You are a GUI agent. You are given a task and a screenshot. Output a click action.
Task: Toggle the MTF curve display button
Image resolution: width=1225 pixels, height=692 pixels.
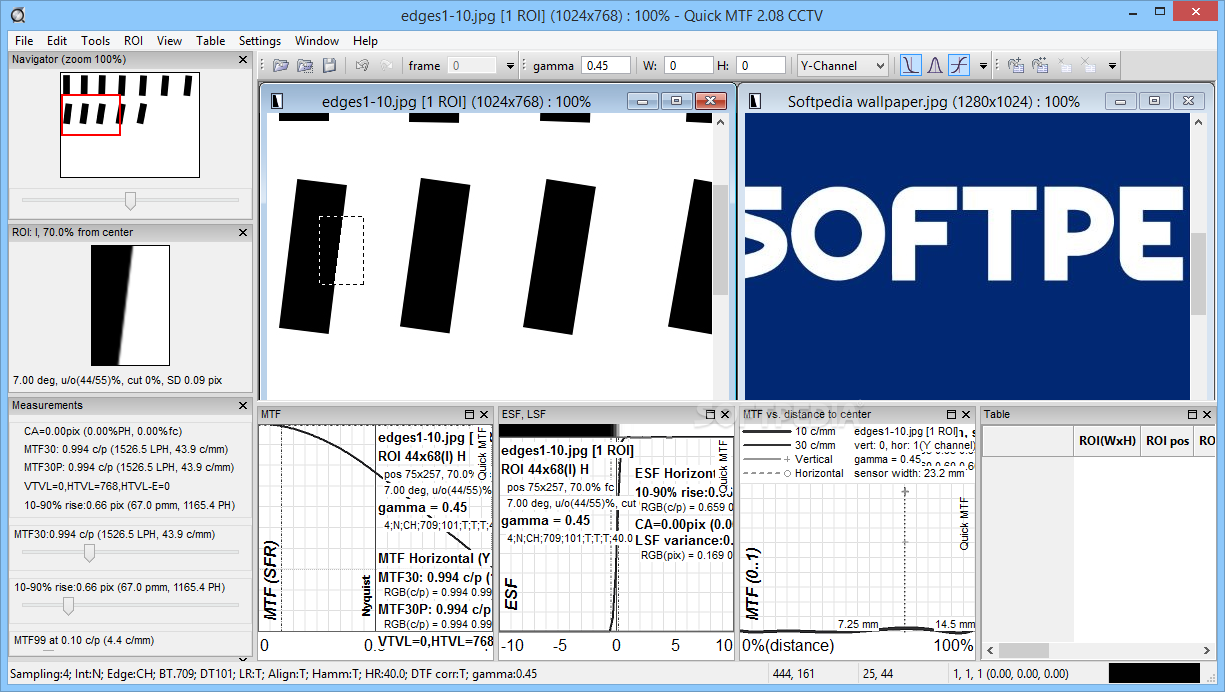(910, 66)
